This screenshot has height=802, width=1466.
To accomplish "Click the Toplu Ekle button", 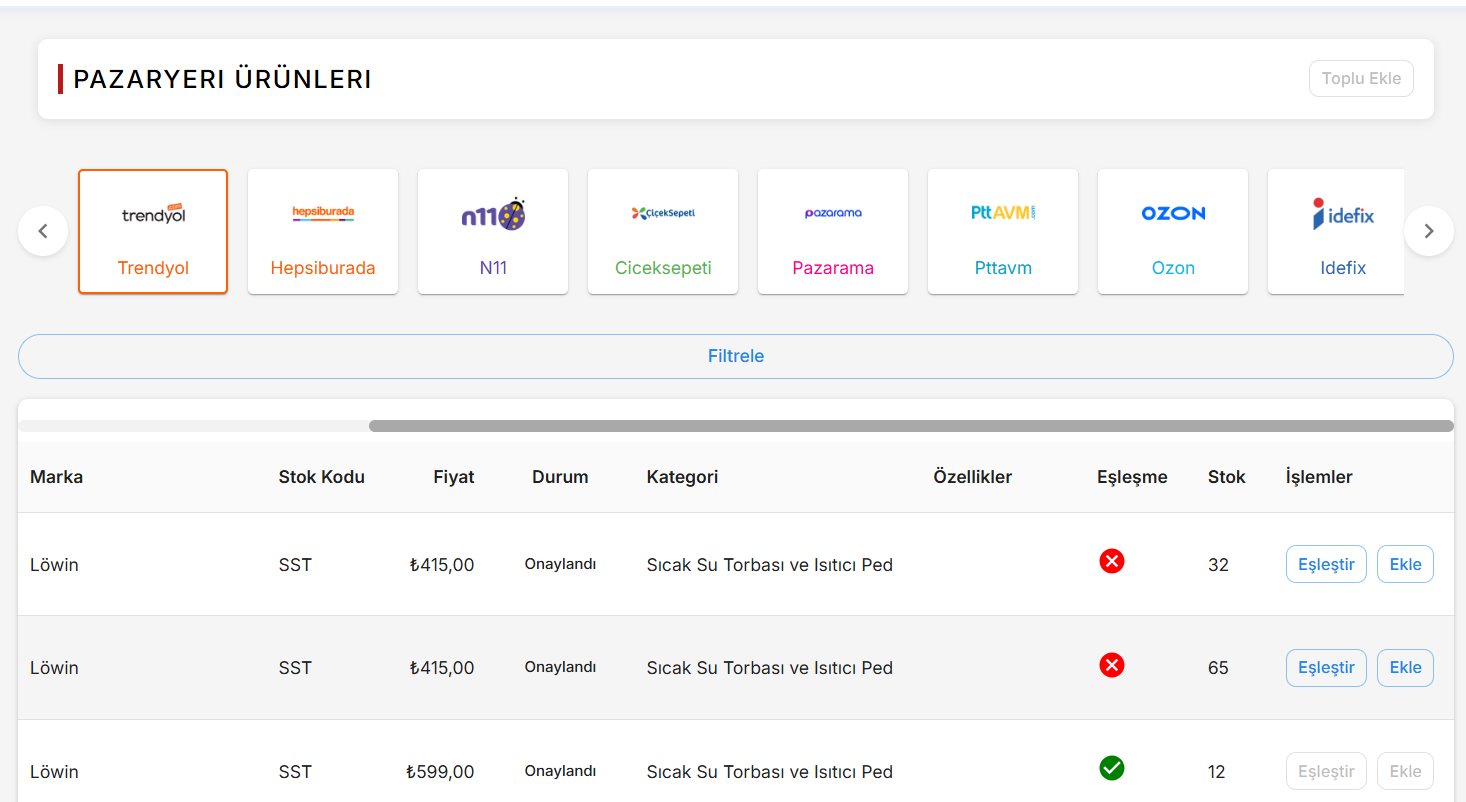I will [x=1361, y=78].
